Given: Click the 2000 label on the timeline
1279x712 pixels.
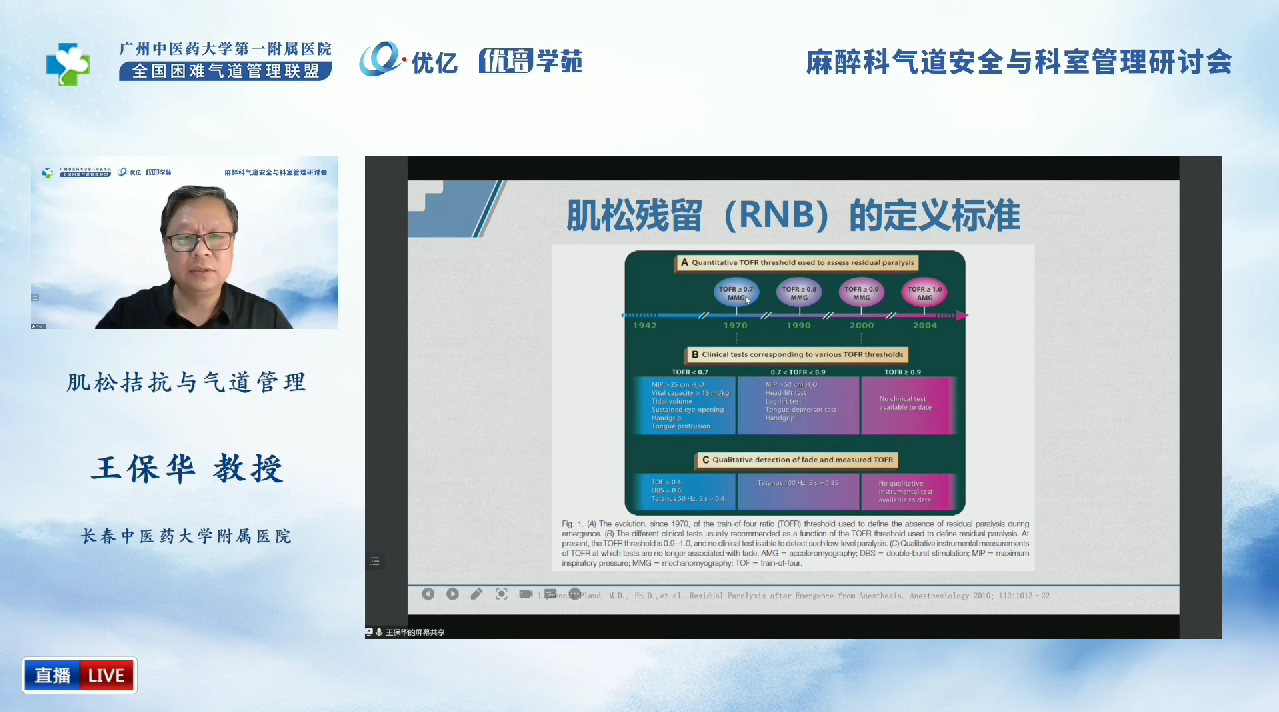Looking at the screenshot, I should [x=862, y=325].
